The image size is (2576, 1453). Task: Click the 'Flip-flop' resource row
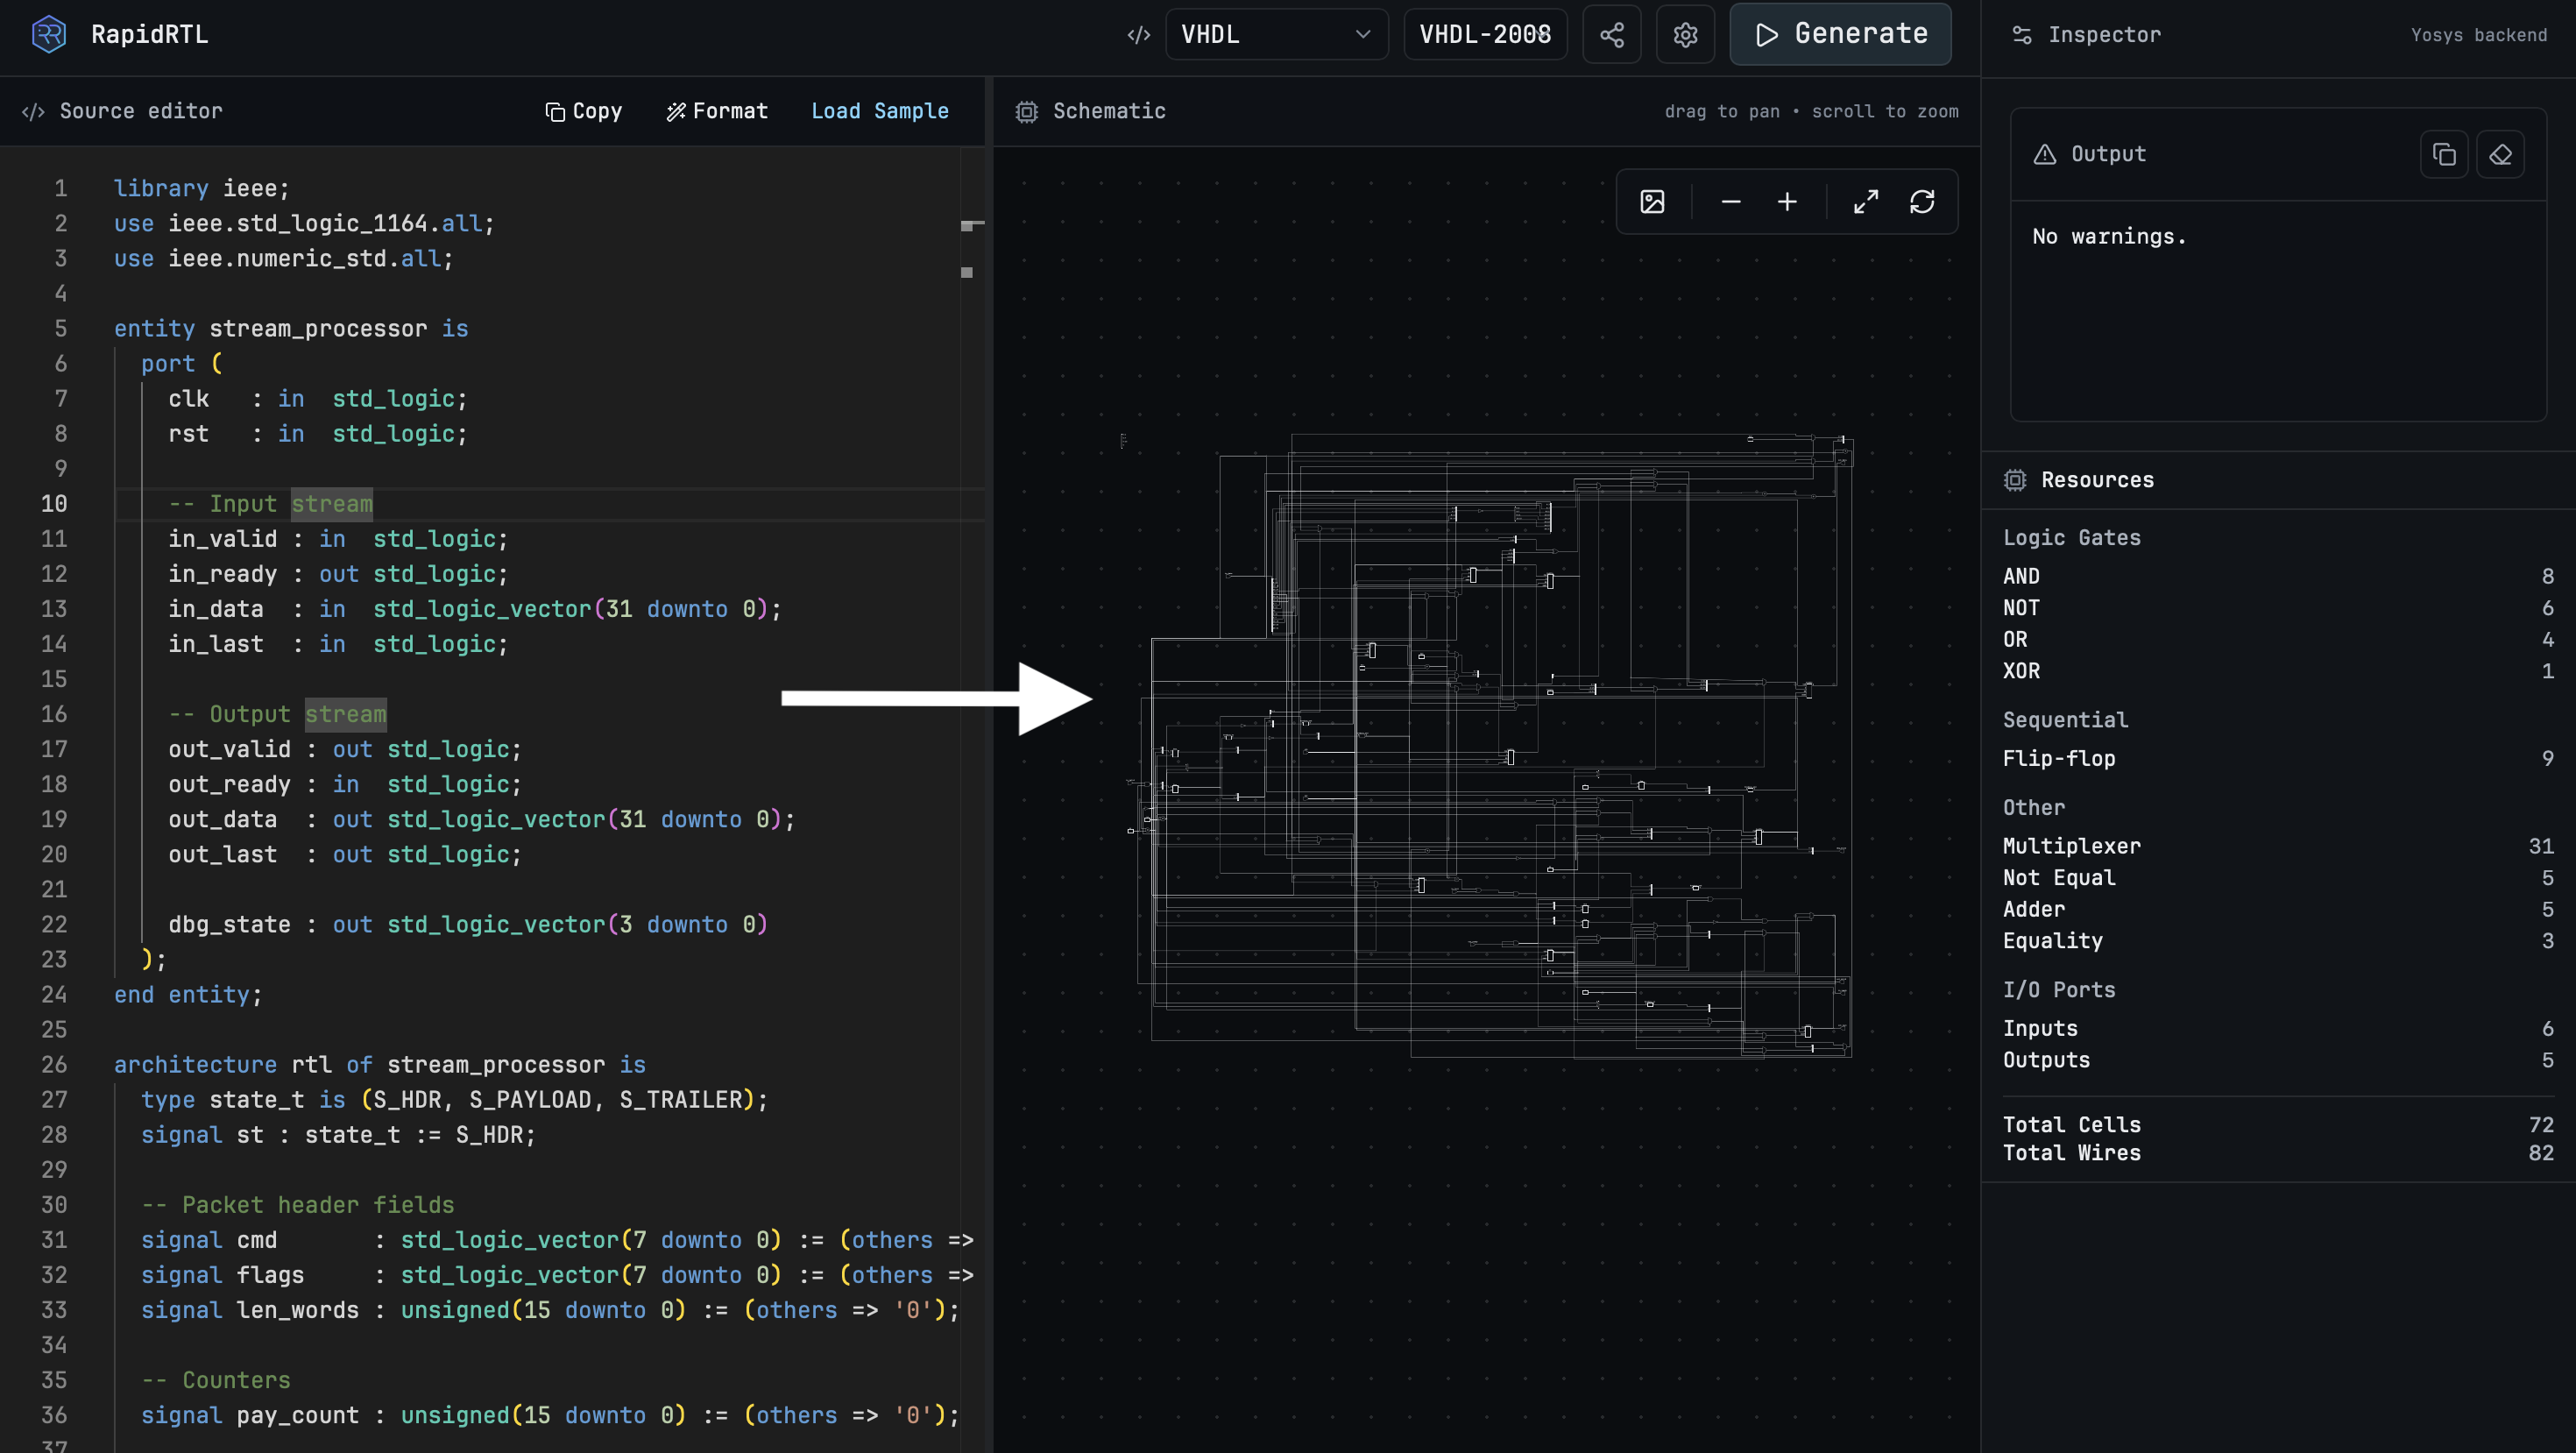[2278, 758]
